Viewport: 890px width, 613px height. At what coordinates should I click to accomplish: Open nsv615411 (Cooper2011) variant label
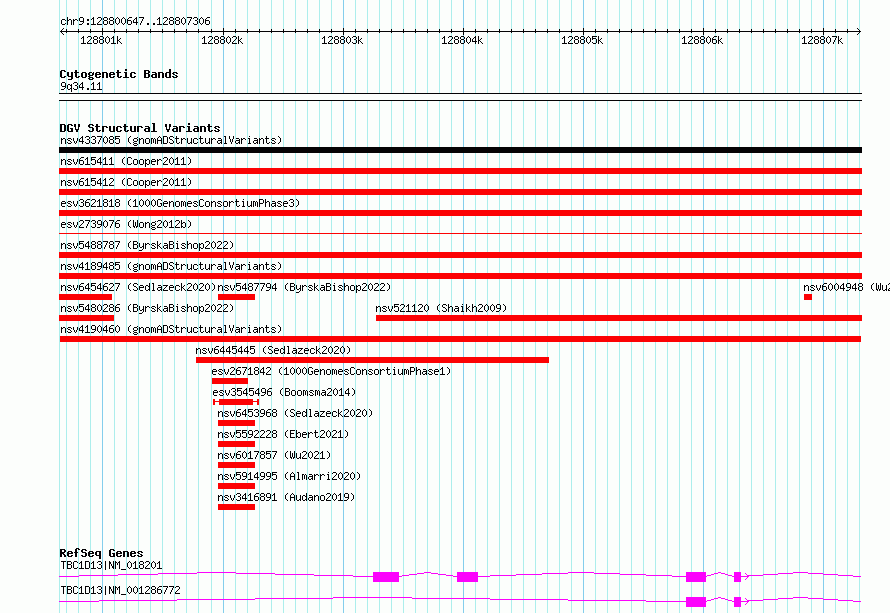(126, 161)
